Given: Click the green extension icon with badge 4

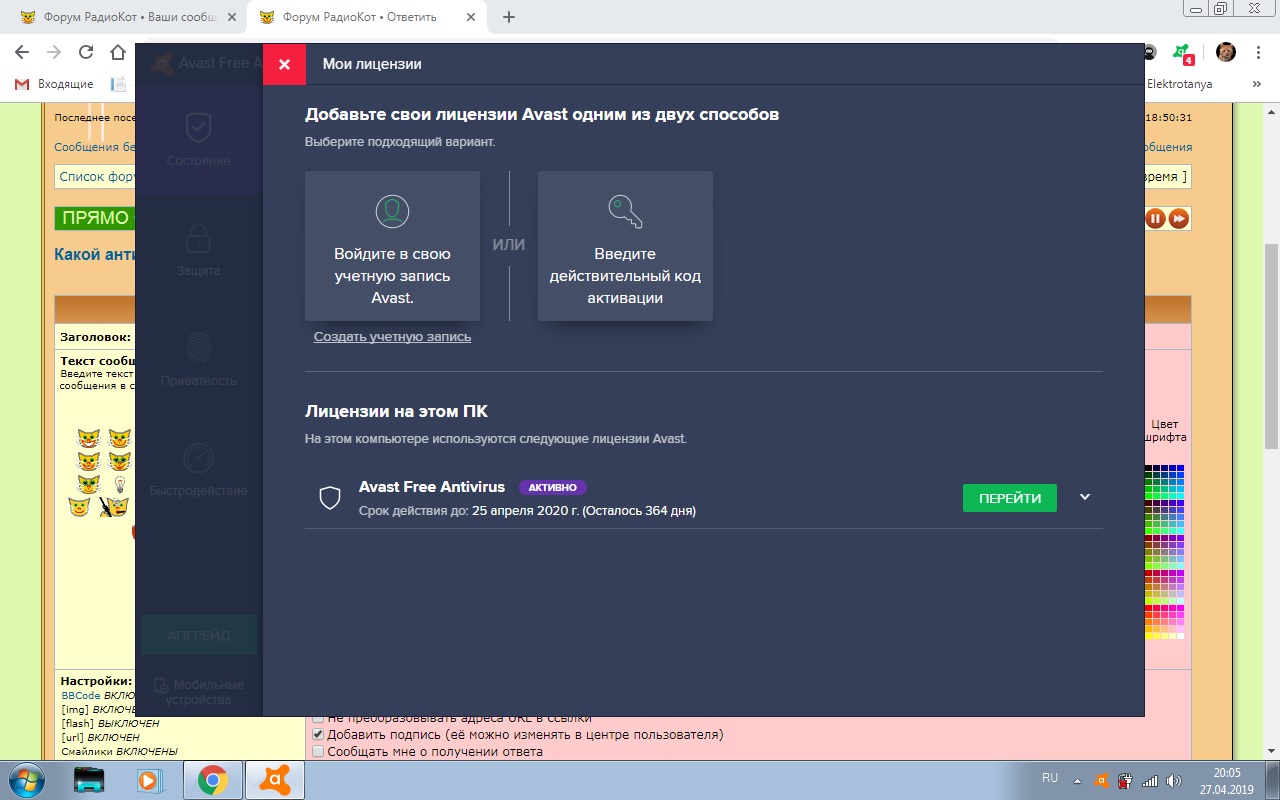Looking at the screenshot, I should [x=1183, y=52].
